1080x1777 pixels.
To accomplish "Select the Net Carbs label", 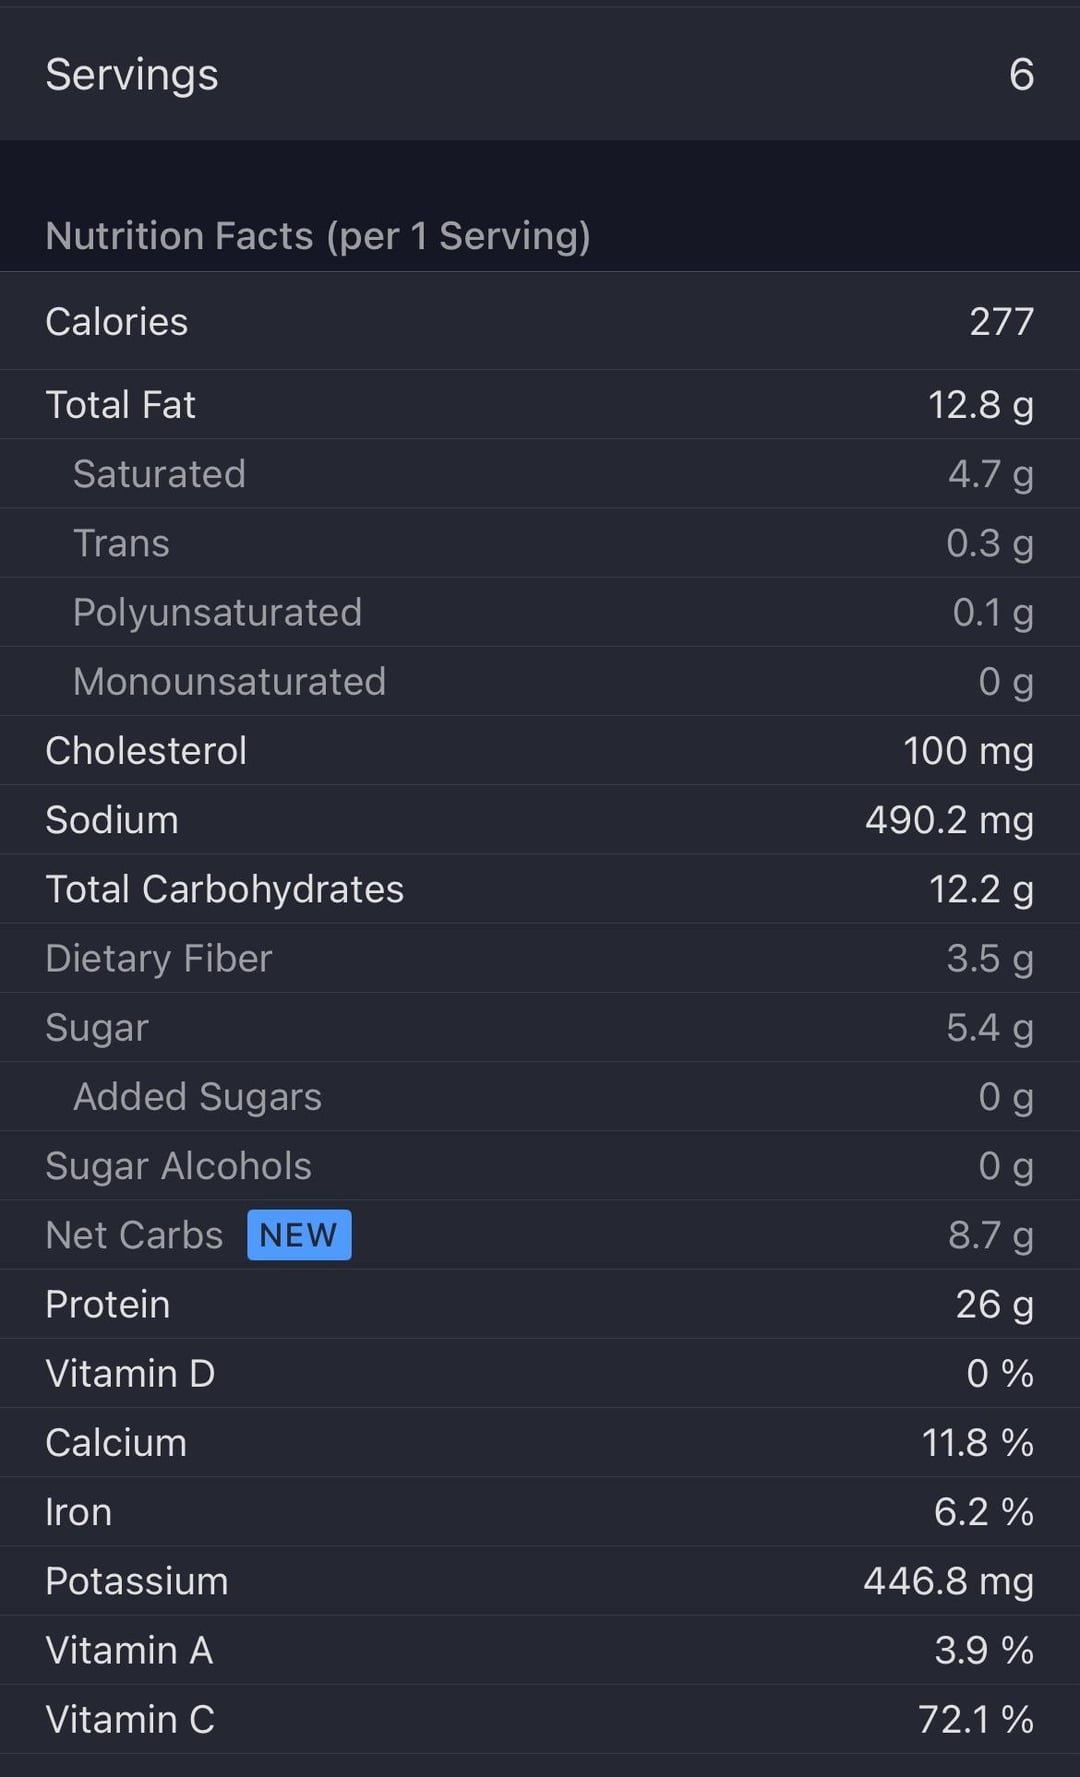I will click(x=134, y=1235).
